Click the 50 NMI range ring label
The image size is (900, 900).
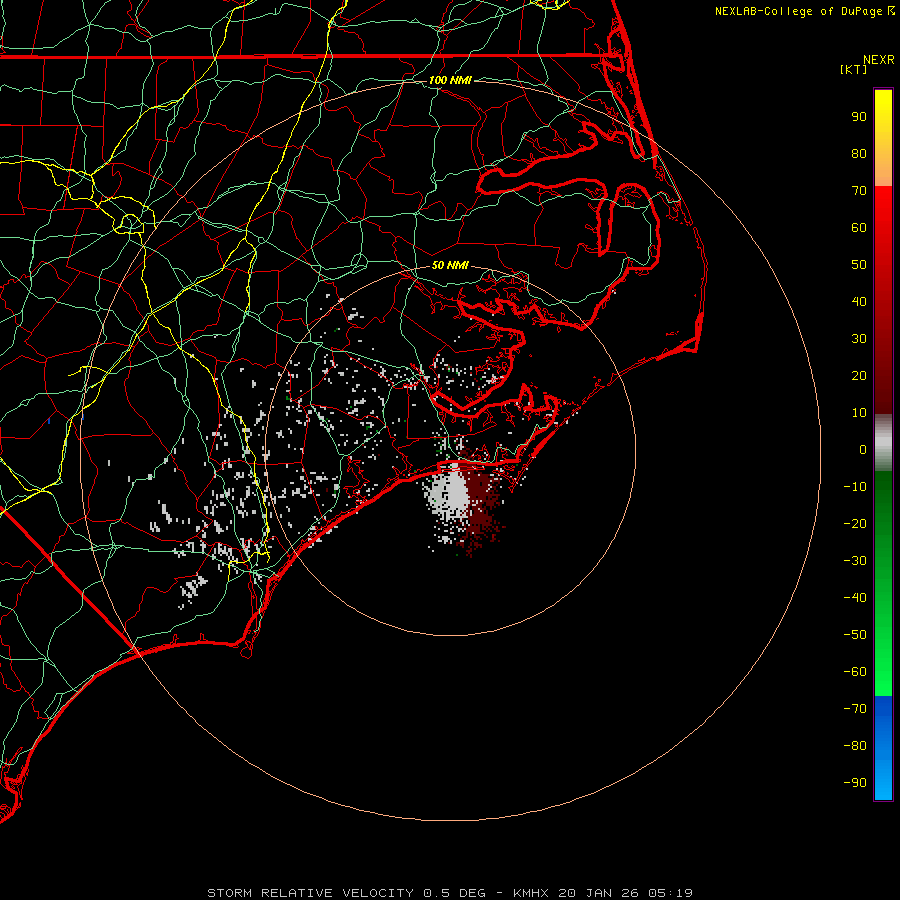pos(450,265)
